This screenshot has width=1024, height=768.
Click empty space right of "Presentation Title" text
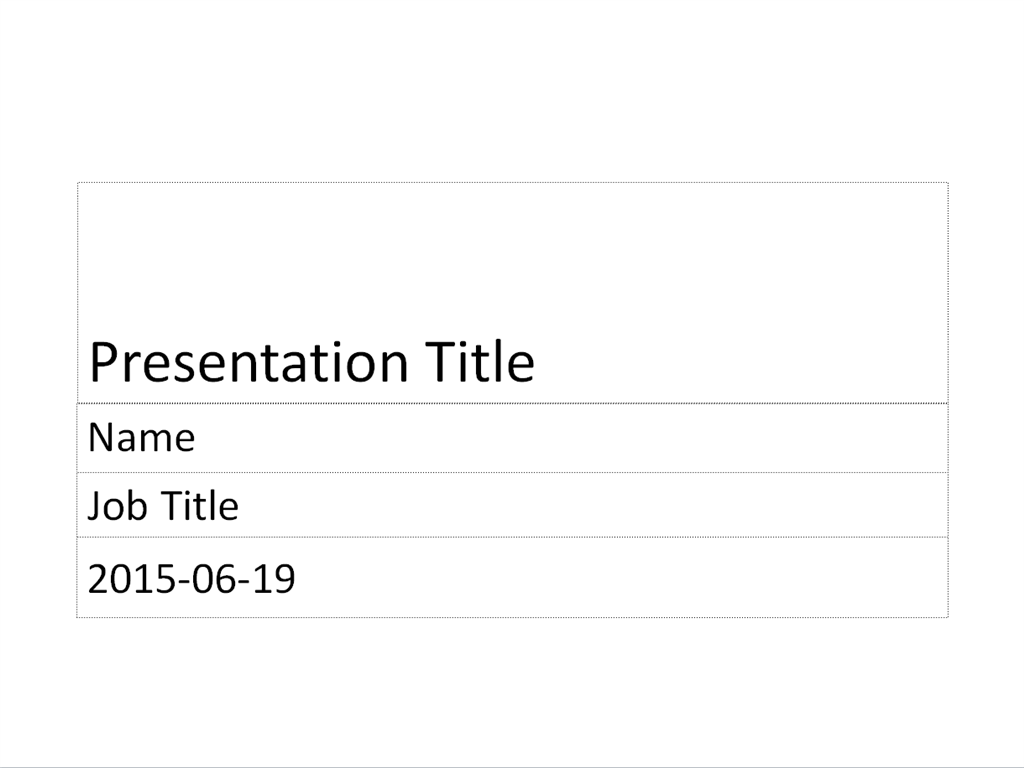coord(740,362)
